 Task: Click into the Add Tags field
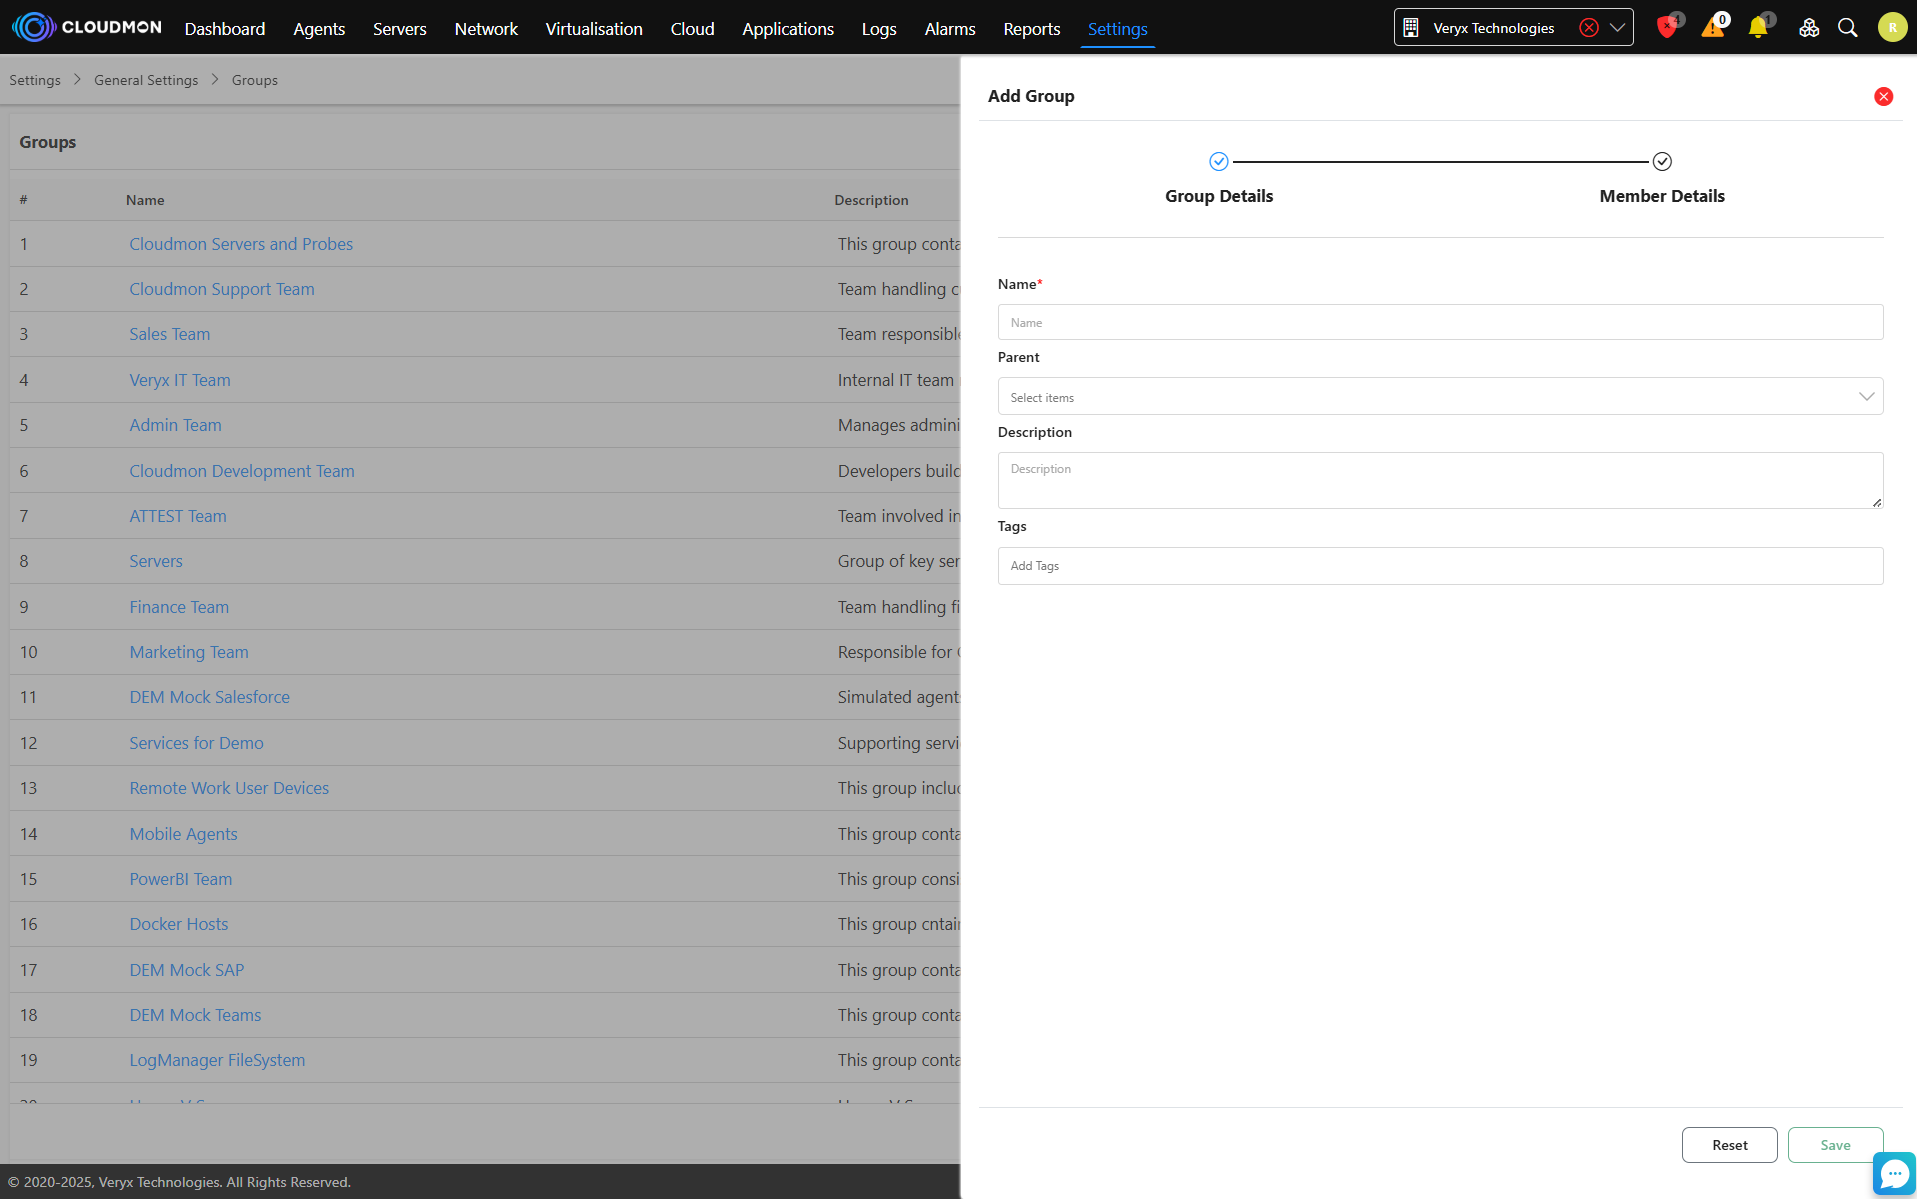(x=1439, y=566)
